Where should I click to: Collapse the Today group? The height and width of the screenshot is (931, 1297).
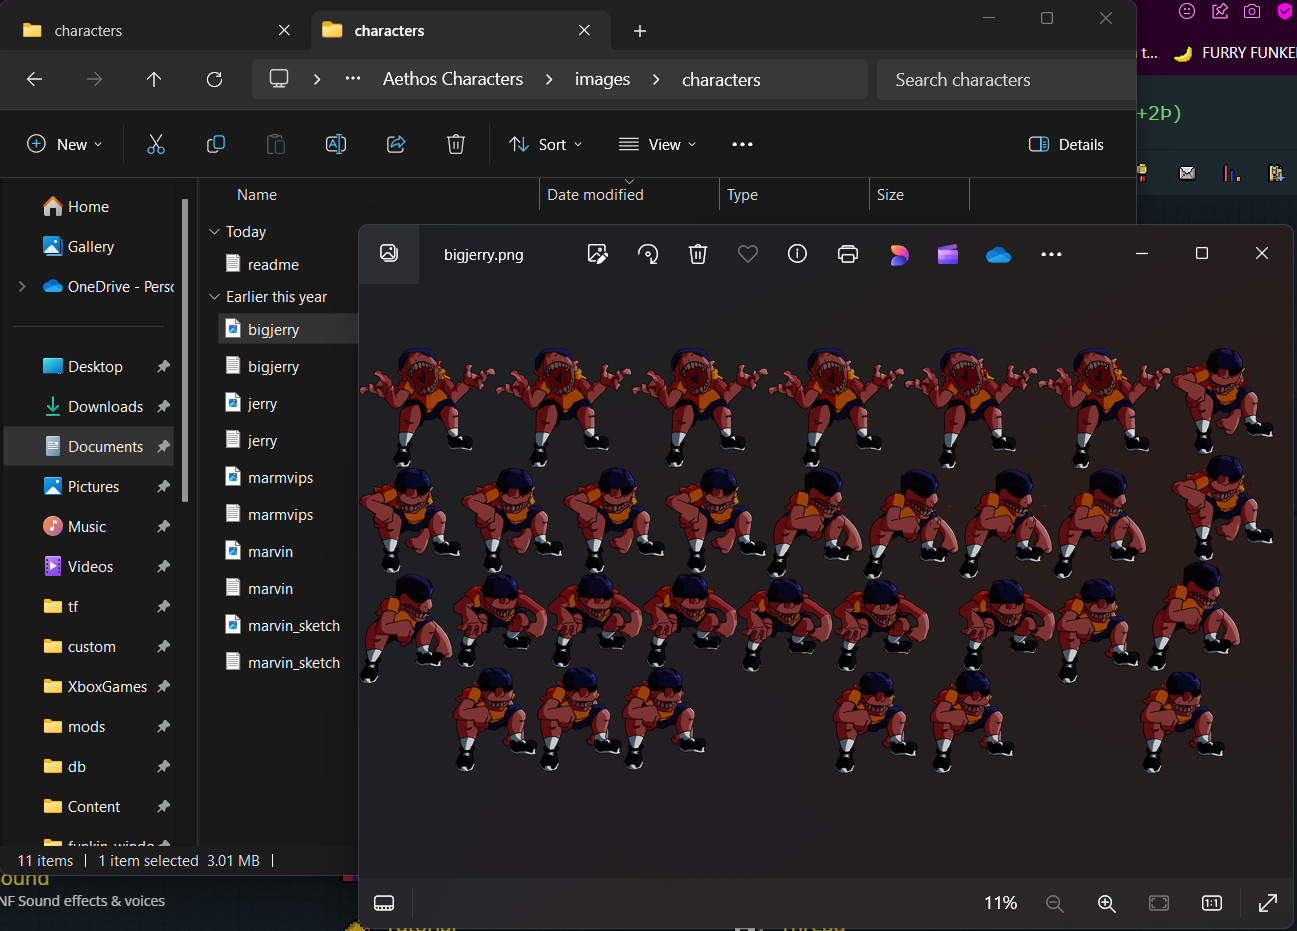tap(214, 231)
